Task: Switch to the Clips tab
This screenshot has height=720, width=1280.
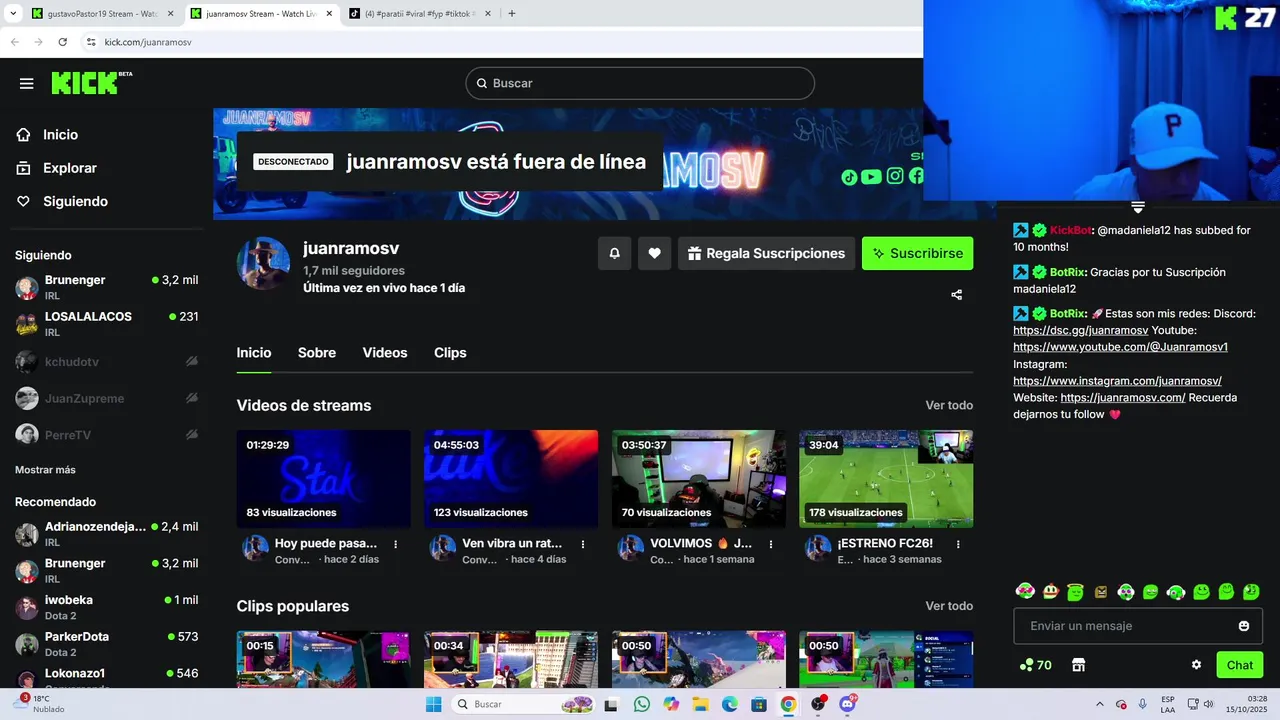Action: [450, 353]
